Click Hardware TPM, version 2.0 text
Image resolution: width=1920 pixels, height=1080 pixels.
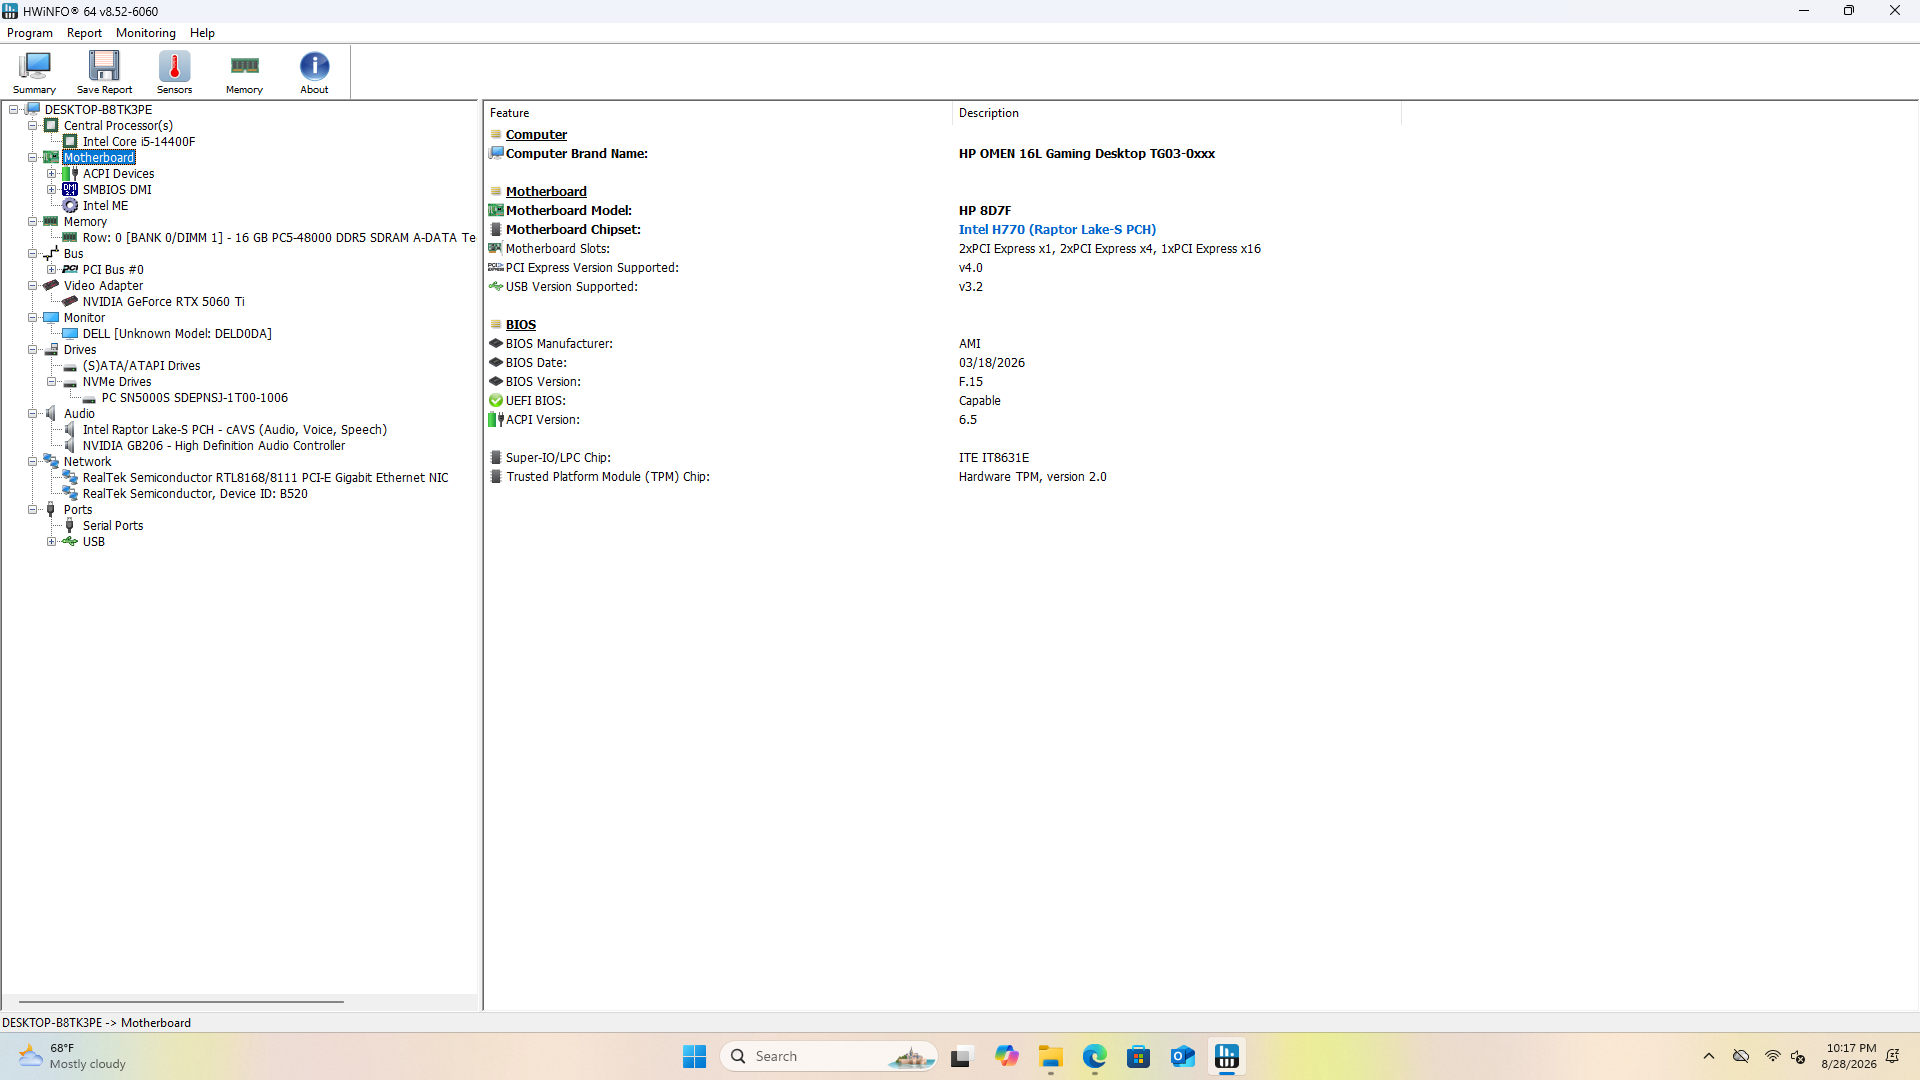(x=1033, y=477)
